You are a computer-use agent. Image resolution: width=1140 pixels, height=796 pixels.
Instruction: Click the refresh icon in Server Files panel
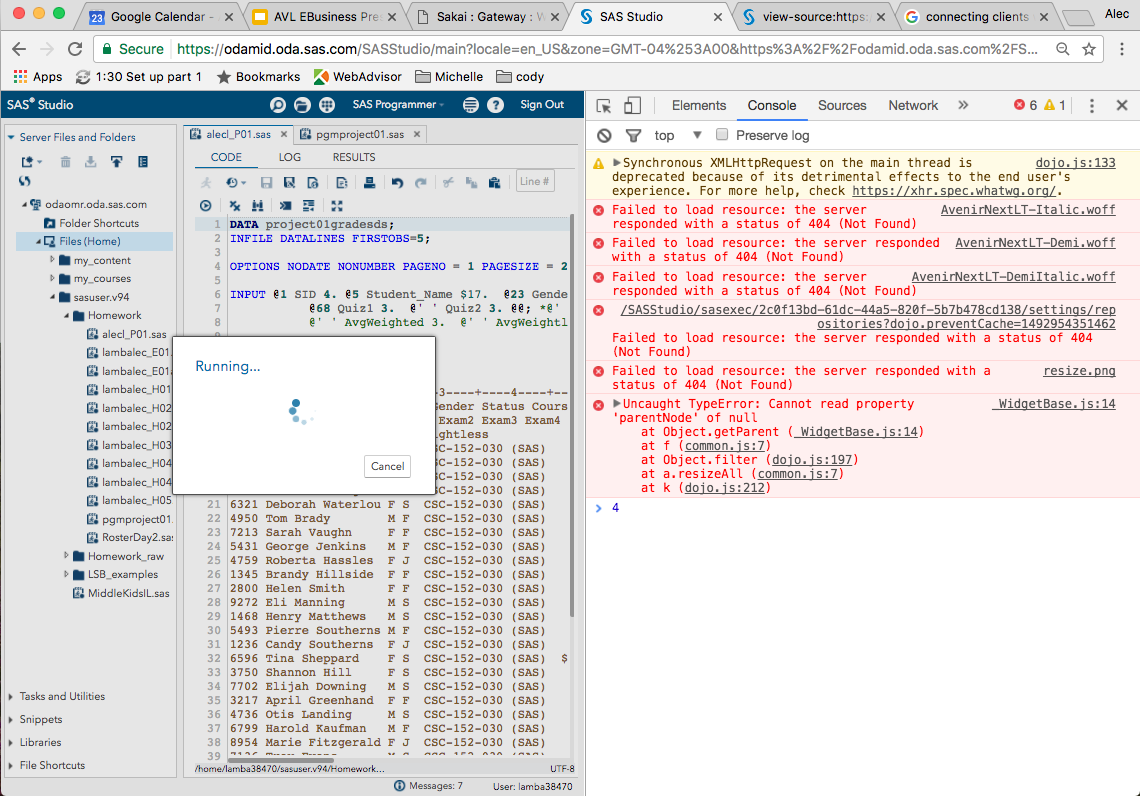(25, 181)
